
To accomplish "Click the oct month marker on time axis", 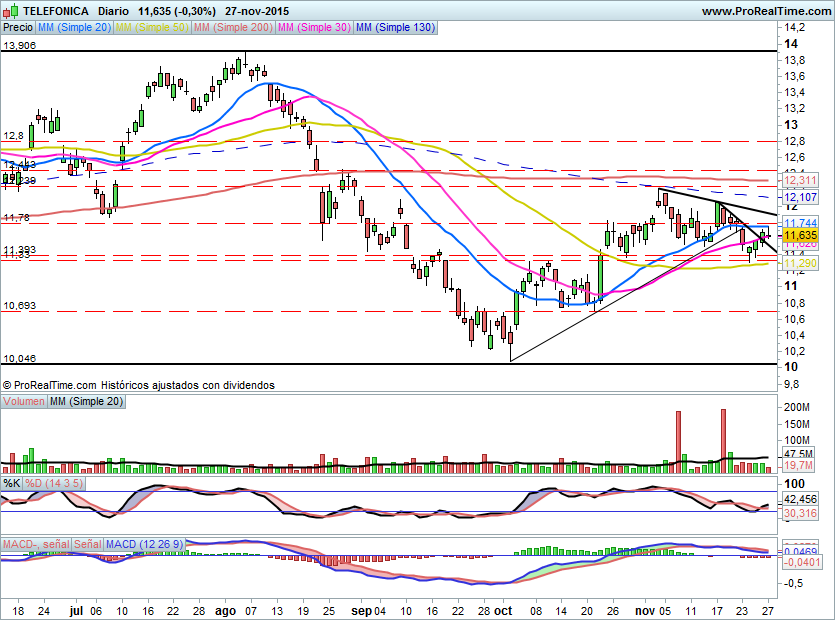I will tap(503, 611).
